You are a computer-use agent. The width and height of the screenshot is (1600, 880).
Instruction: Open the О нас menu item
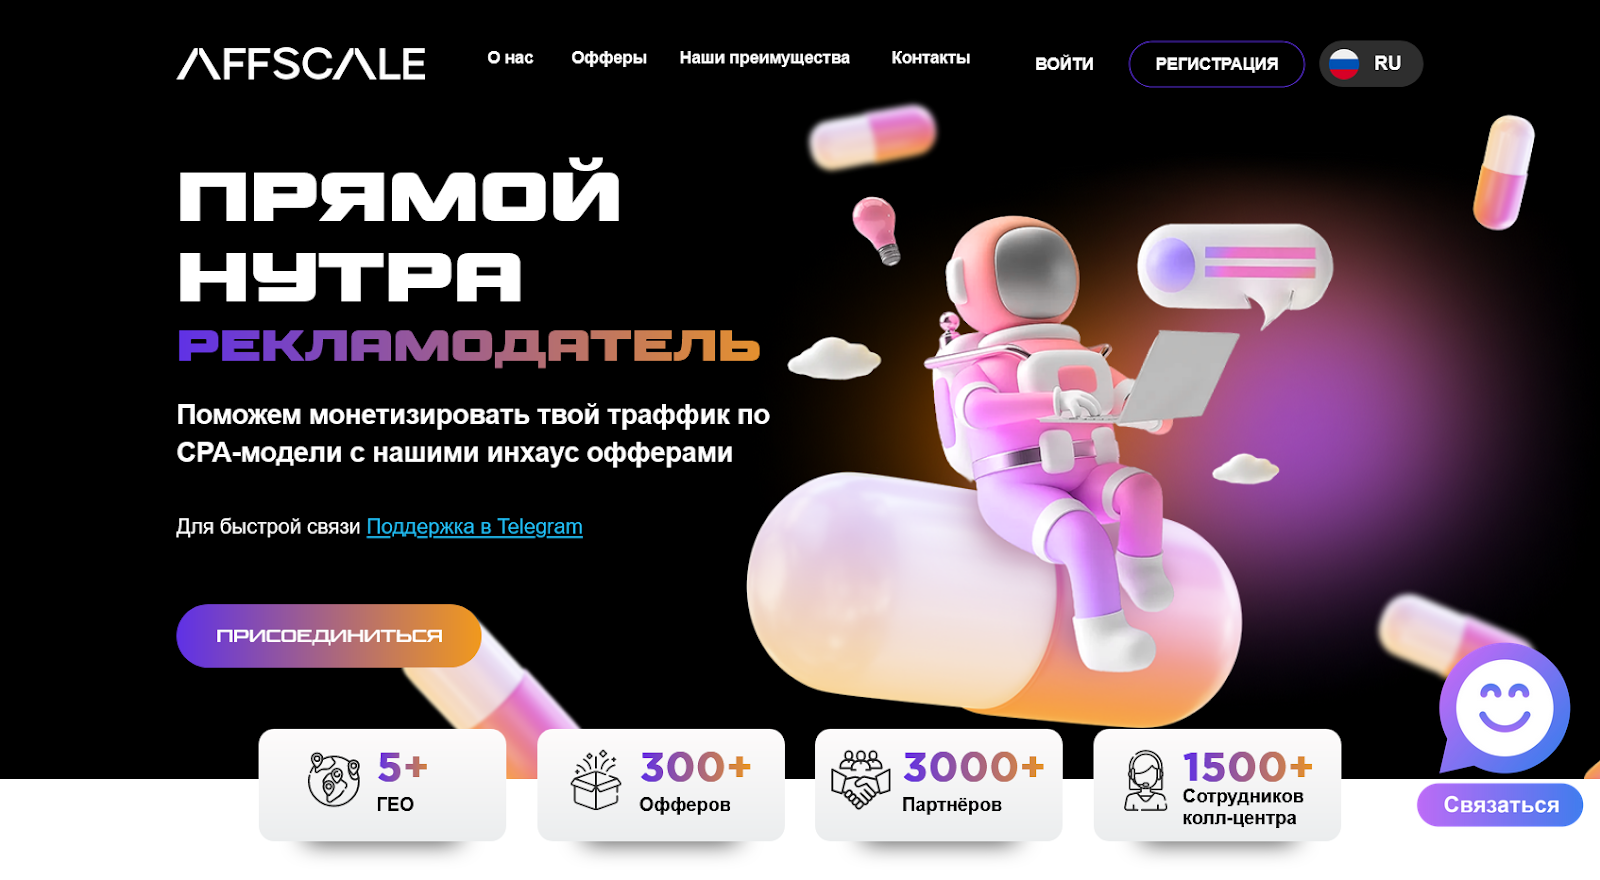(x=510, y=58)
